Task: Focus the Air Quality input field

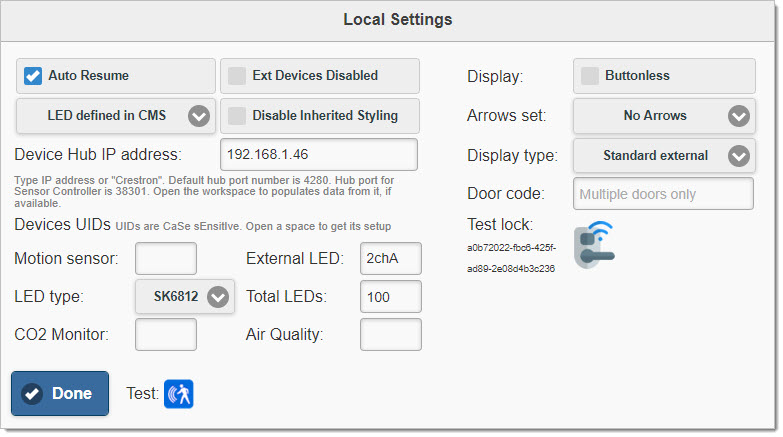Action: point(390,335)
